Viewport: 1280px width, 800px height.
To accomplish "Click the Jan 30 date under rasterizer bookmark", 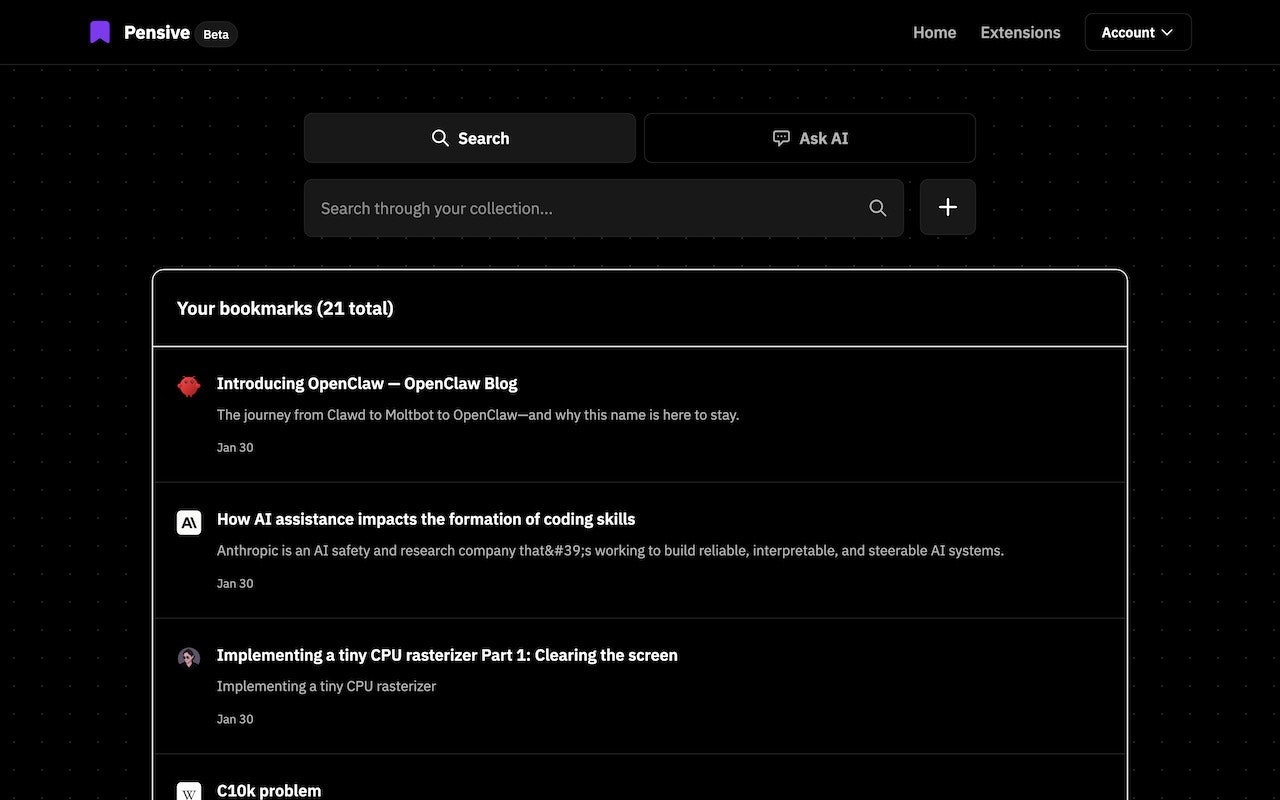I will 235,720.
